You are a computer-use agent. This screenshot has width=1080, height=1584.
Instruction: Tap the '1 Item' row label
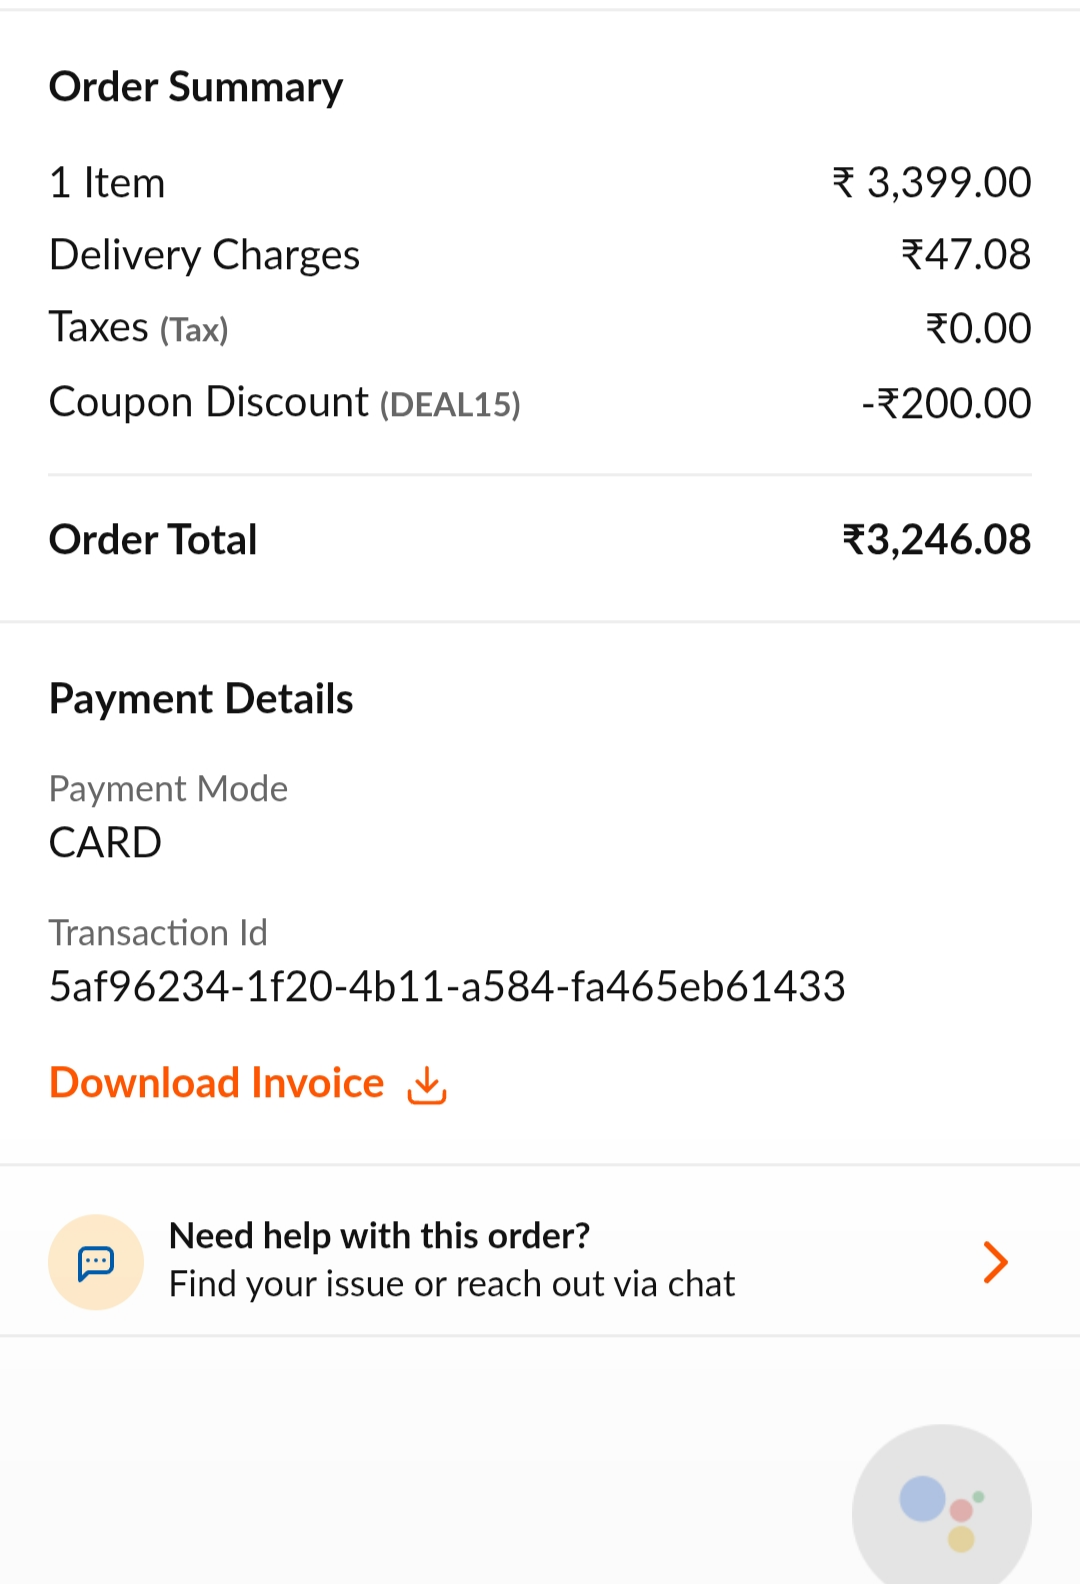[x=107, y=183]
